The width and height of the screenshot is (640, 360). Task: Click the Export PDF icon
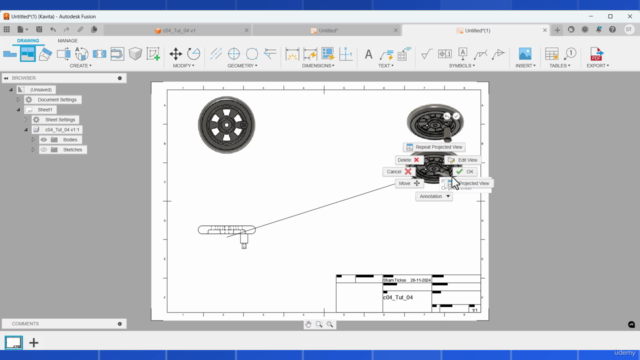596,54
